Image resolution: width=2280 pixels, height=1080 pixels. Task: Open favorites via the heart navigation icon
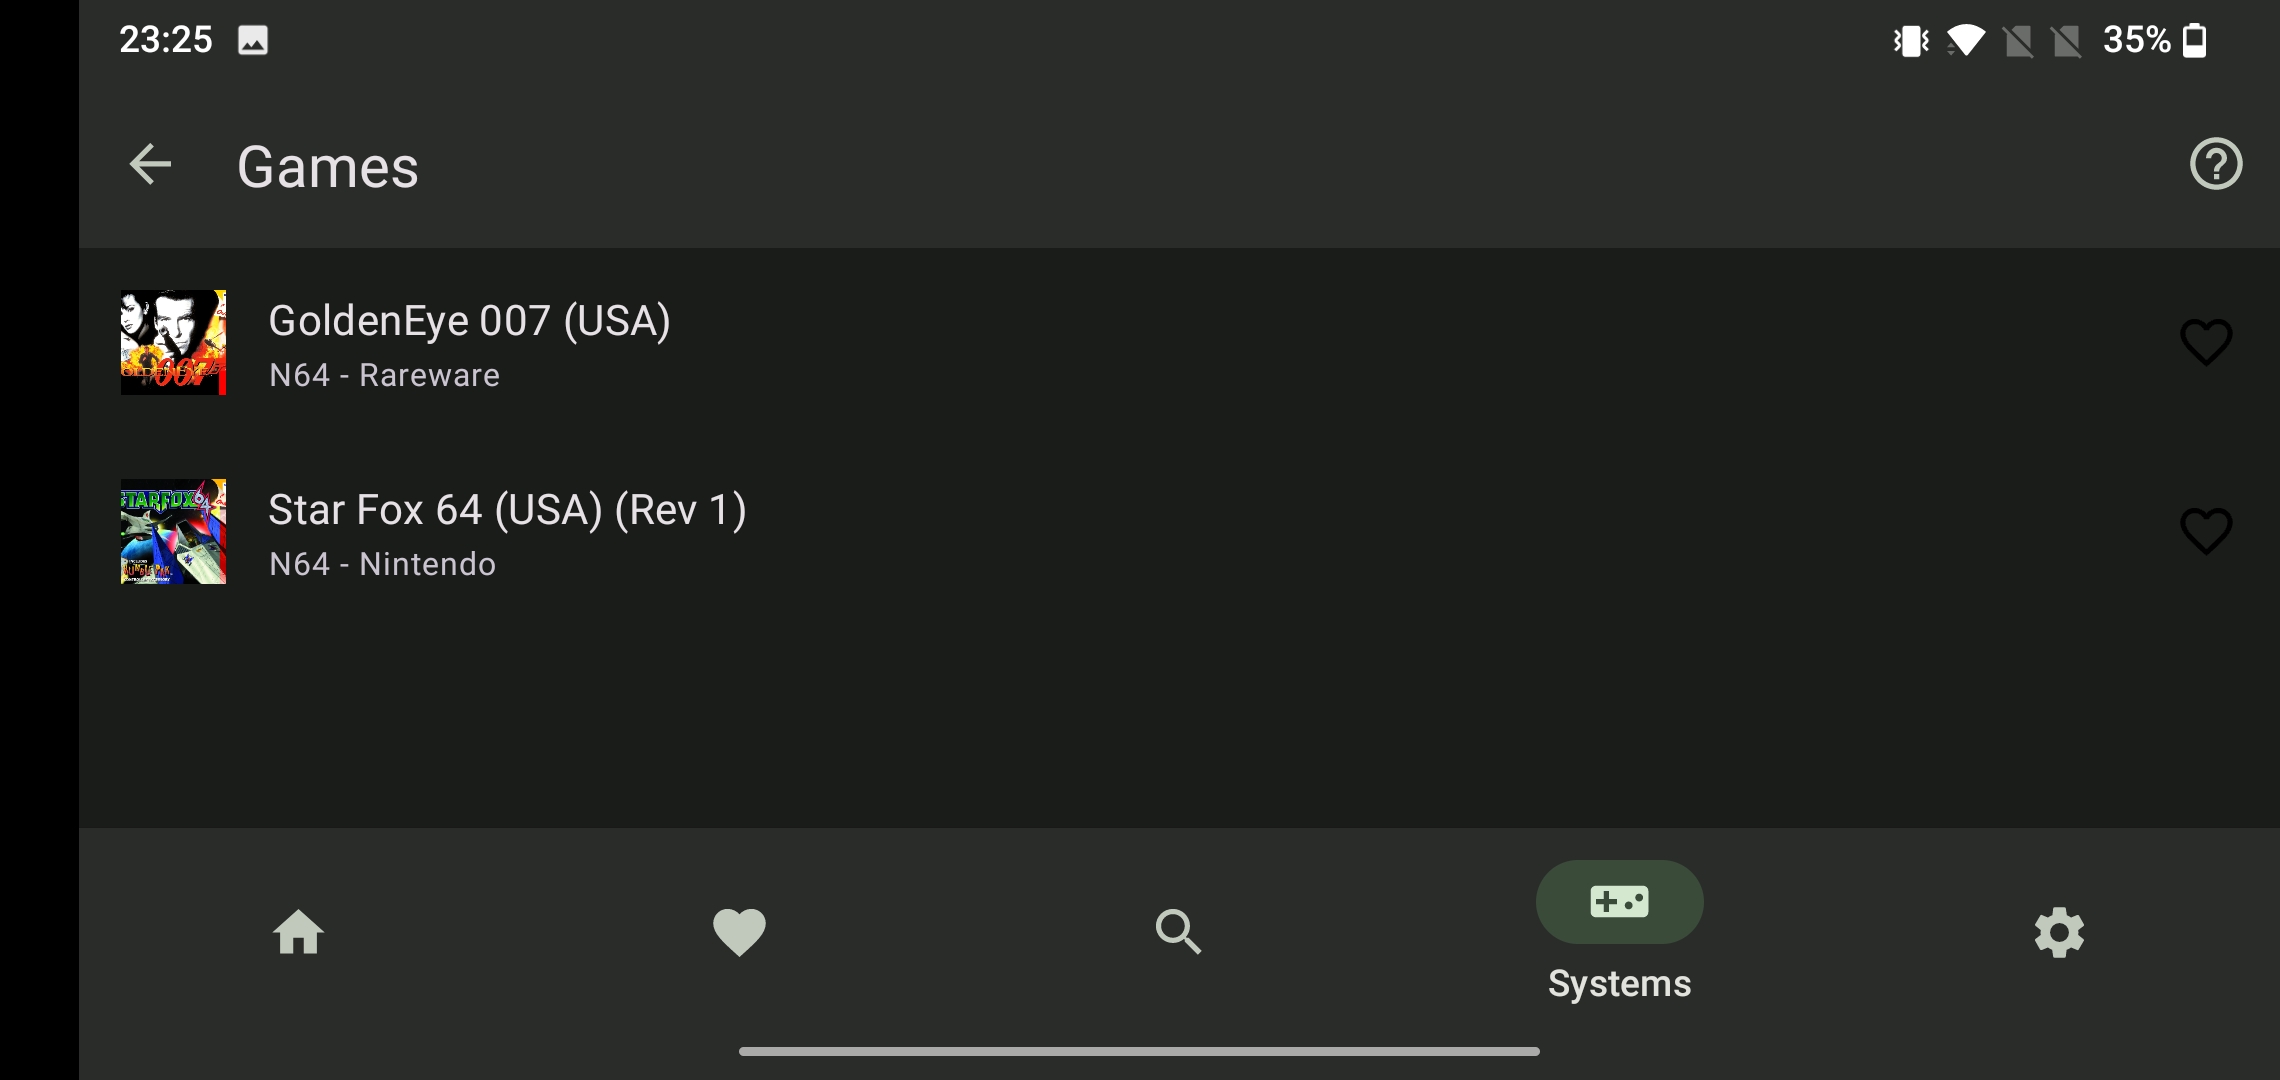[739, 932]
